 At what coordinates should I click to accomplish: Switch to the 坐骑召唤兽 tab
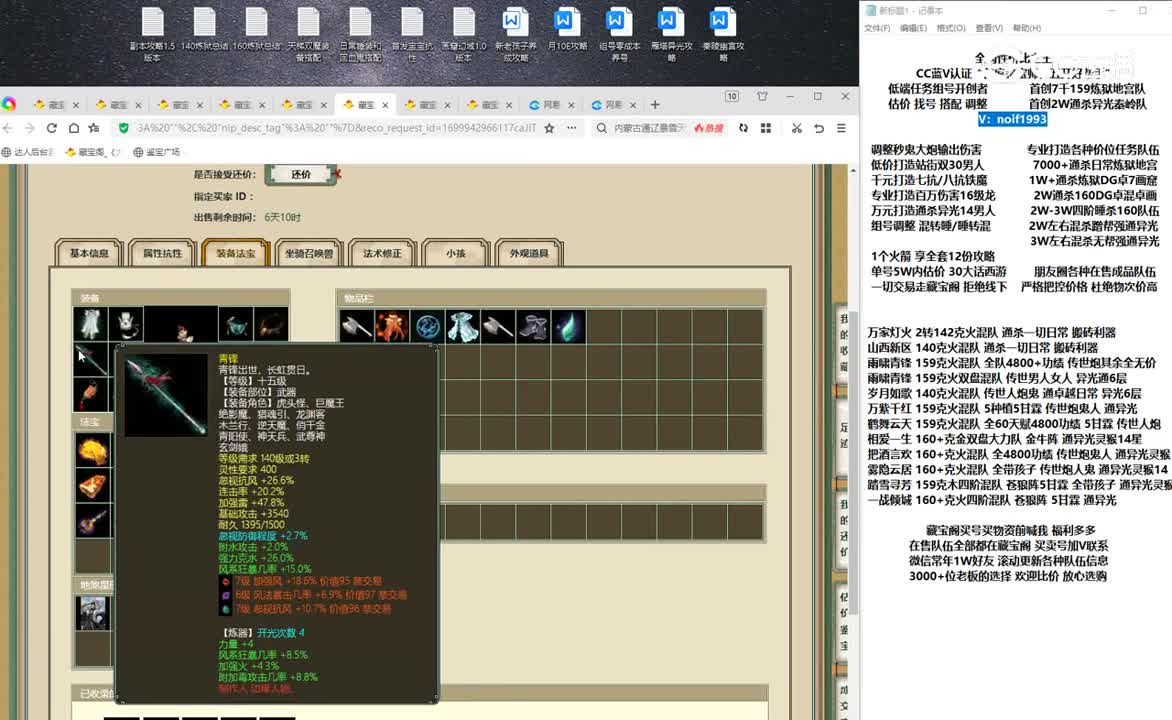(x=309, y=253)
